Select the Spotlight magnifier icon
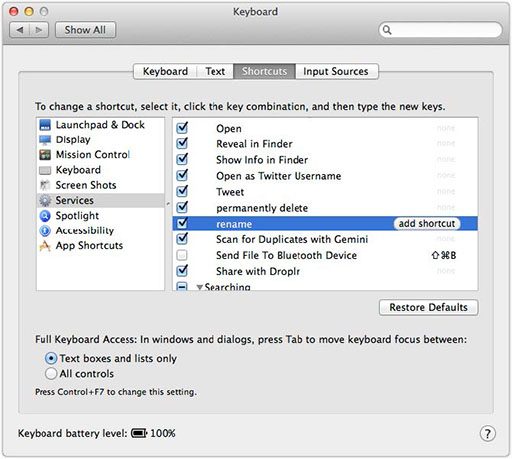 coord(45,216)
